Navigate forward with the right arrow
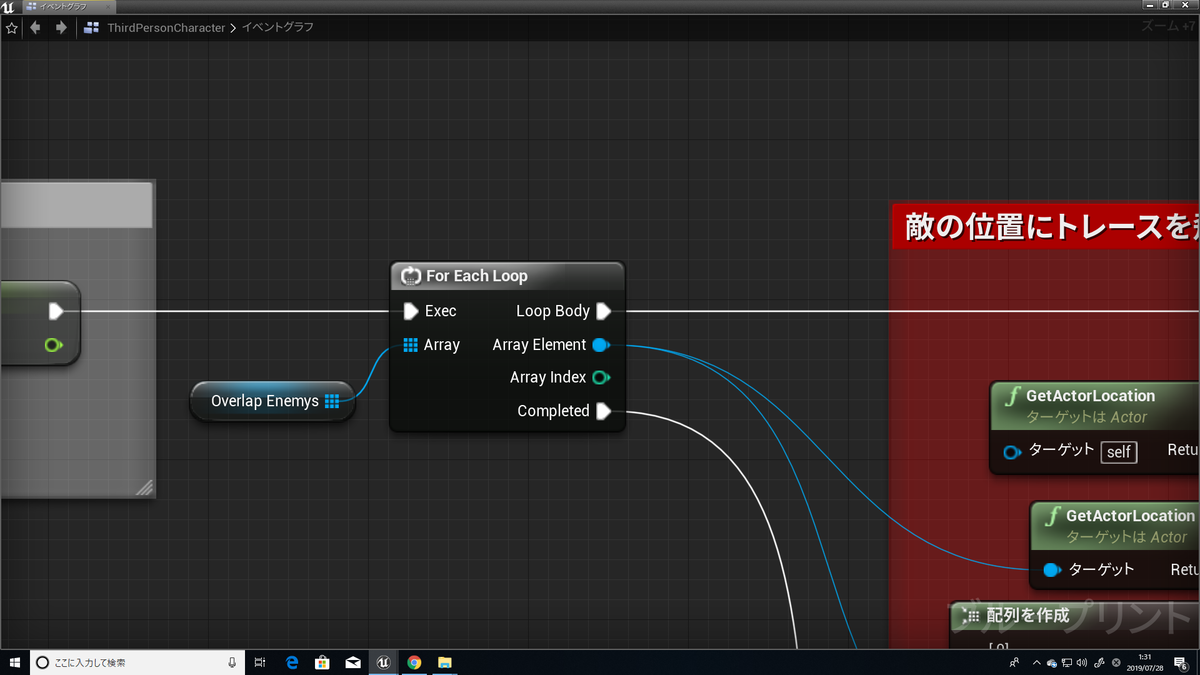Image resolution: width=1200 pixels, height=675 pixels. point(61,28)
